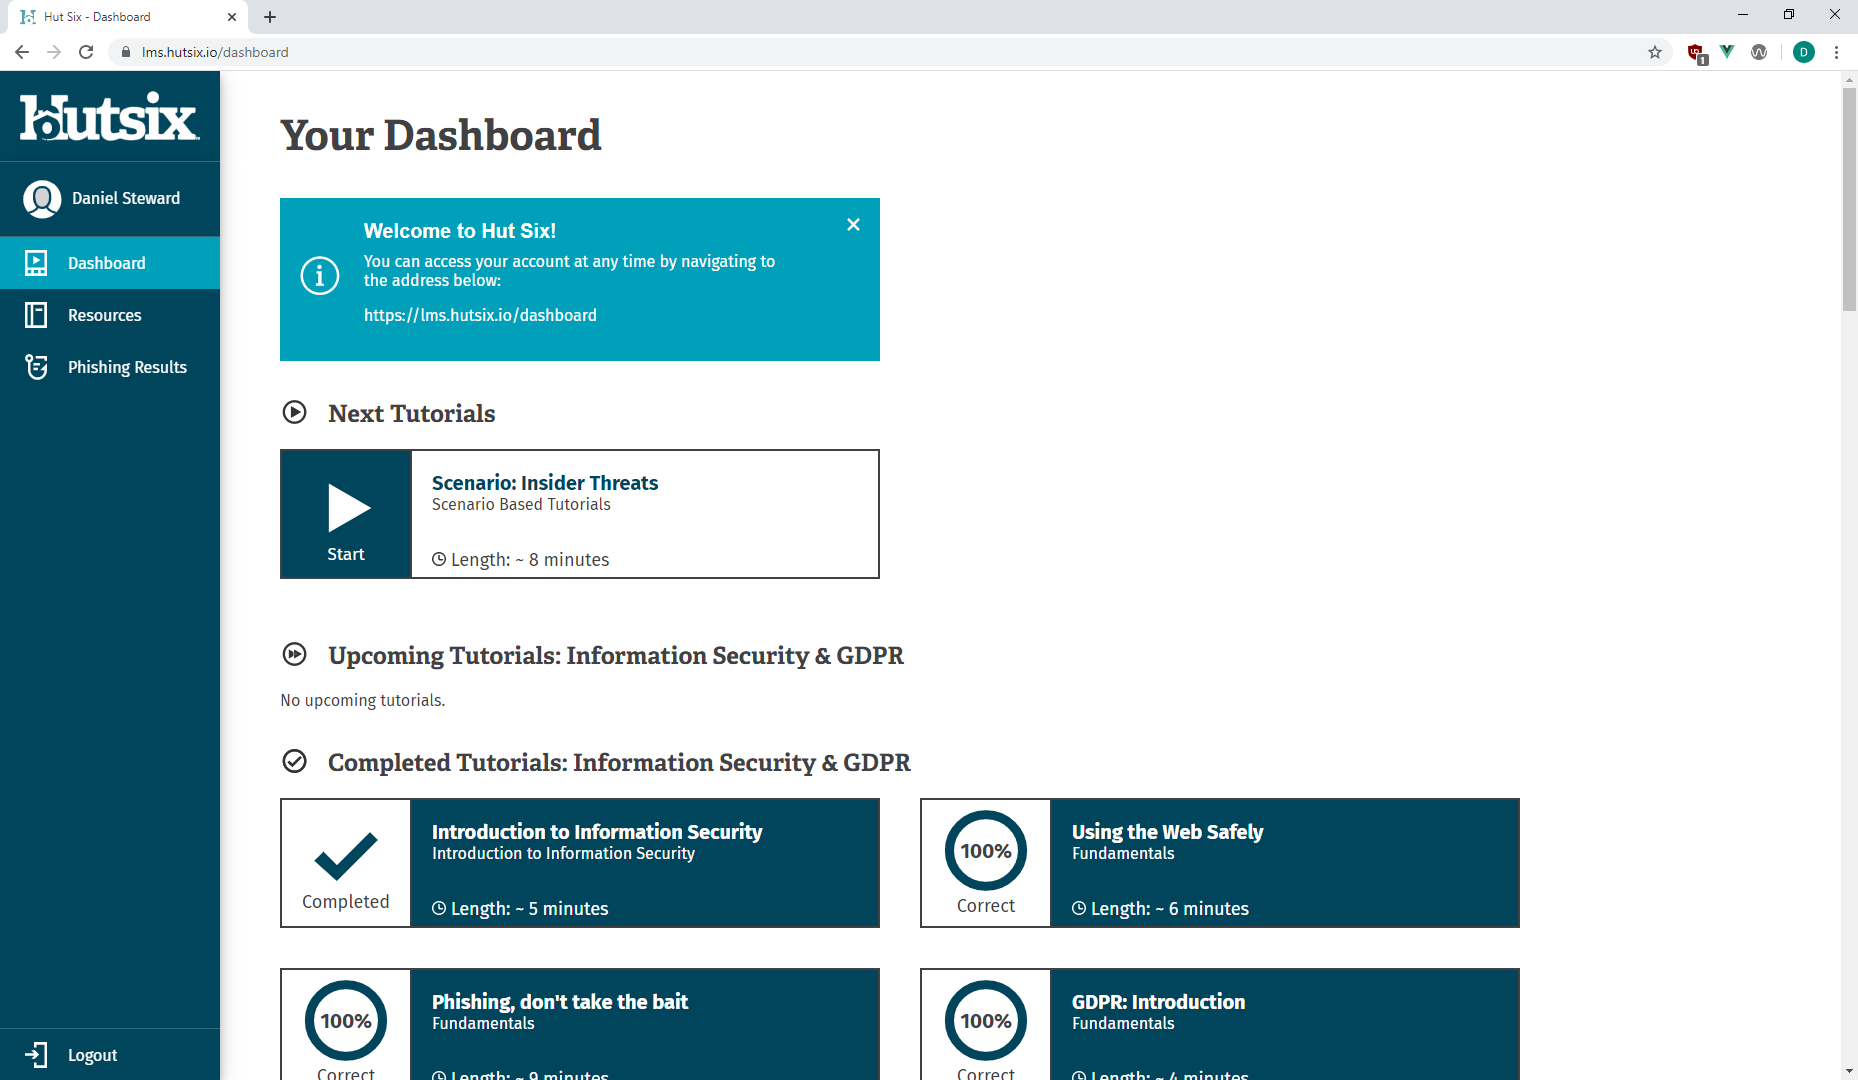The width and height of the screenshot is (1858, 1080).
Task: Bookmark this page with star icon
Action: pos(1655,52)
